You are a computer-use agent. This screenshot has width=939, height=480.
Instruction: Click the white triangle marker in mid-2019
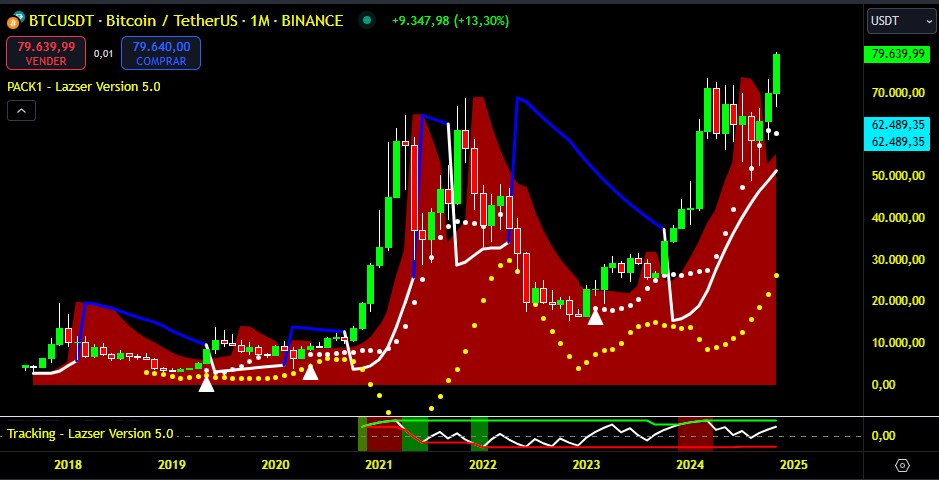(x=206, y=382)
